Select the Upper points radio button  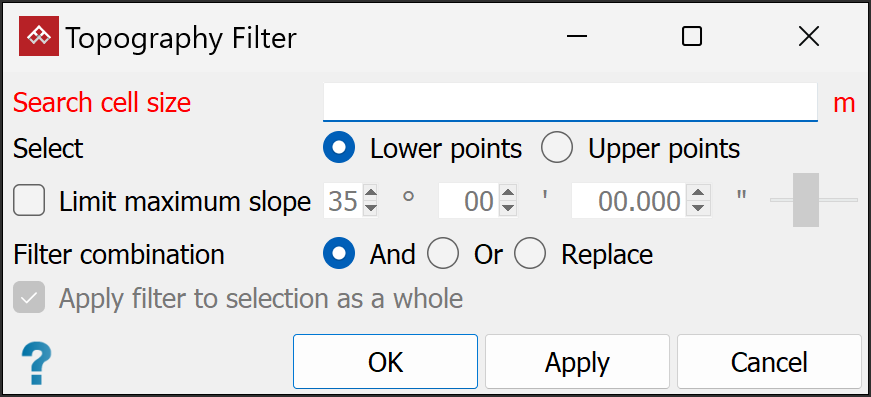(557, 148)
